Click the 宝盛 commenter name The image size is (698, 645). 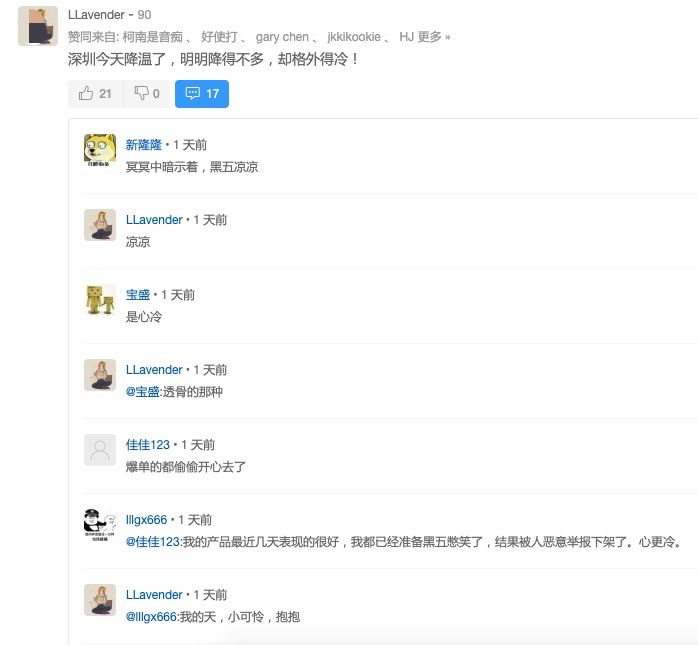[138, 295]
